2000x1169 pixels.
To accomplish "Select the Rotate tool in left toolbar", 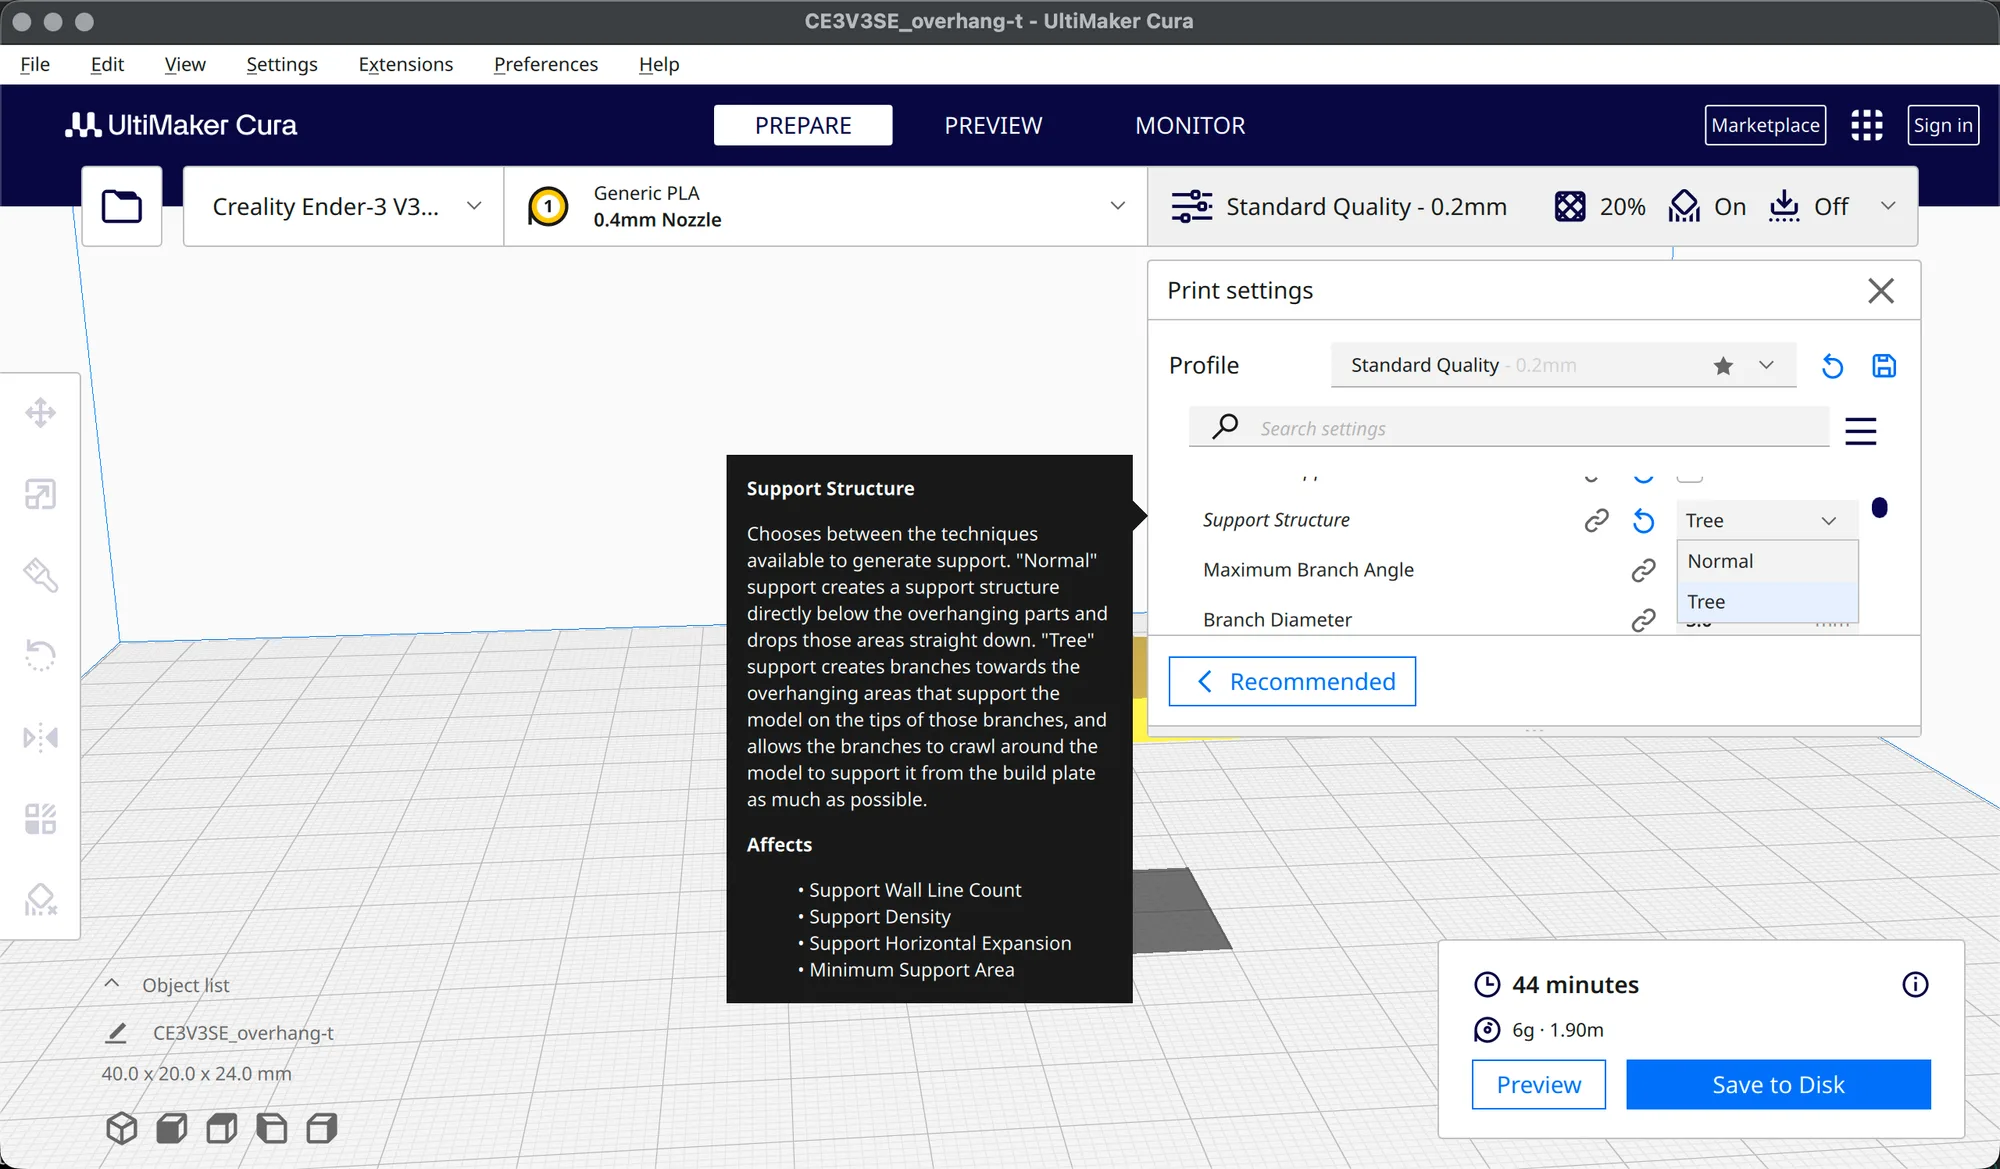I will pyautogui.click(x=40, y=656).
